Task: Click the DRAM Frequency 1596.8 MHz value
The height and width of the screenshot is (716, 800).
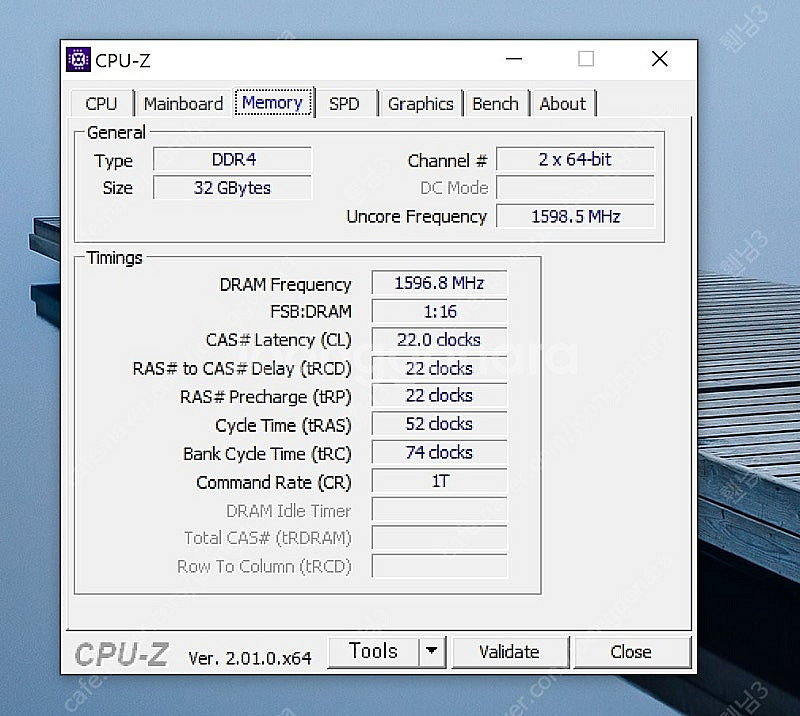Action: 439,283
